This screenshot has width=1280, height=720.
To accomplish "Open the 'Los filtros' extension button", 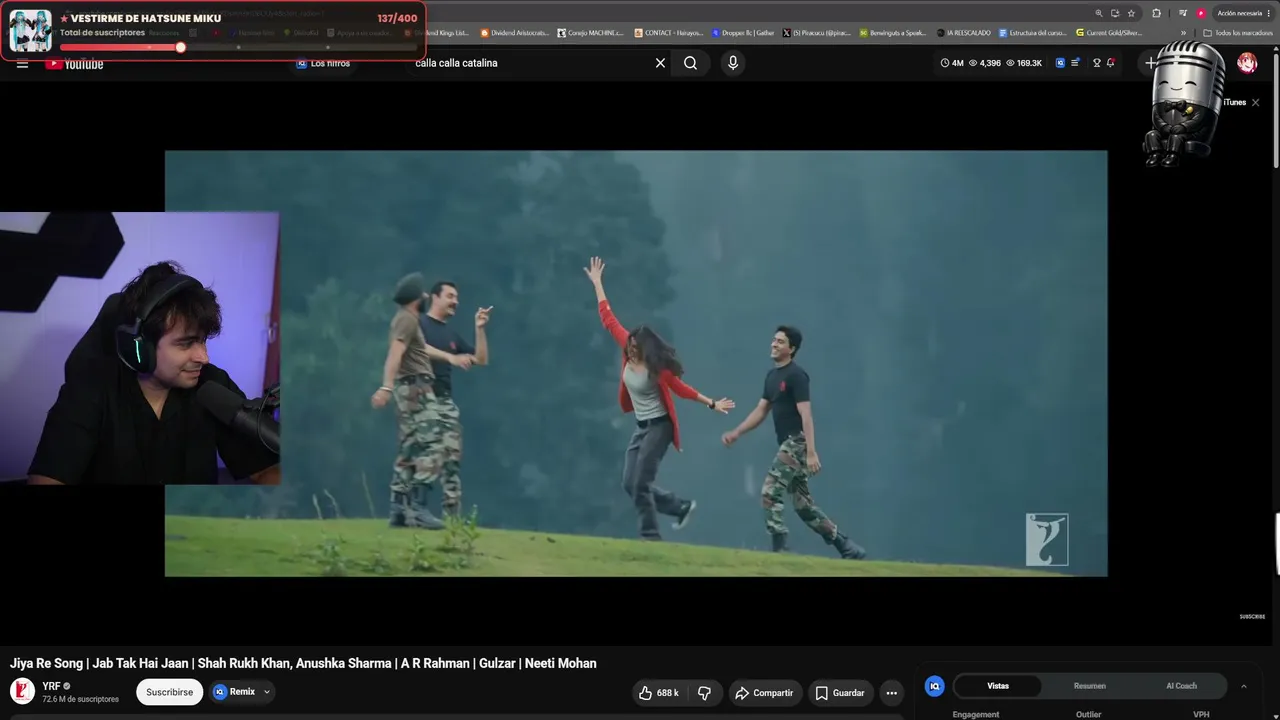I will coord(323,63).
